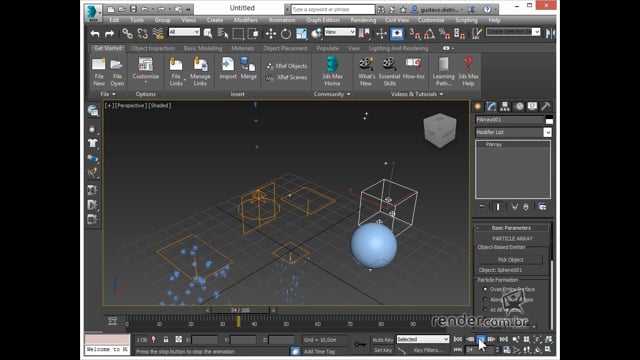Image resolution: width=640 pixels, height=360 pixels.
Task: Click the time slider showing 34 / 100
Action: point(240,310)
